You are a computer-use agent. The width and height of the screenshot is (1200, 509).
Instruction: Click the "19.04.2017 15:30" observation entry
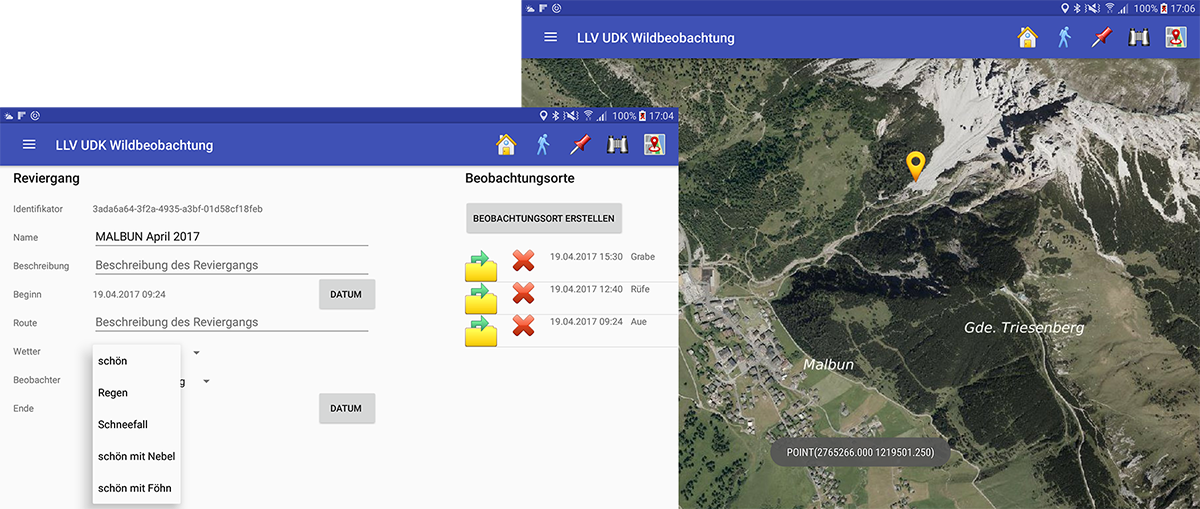coord(586,257)
